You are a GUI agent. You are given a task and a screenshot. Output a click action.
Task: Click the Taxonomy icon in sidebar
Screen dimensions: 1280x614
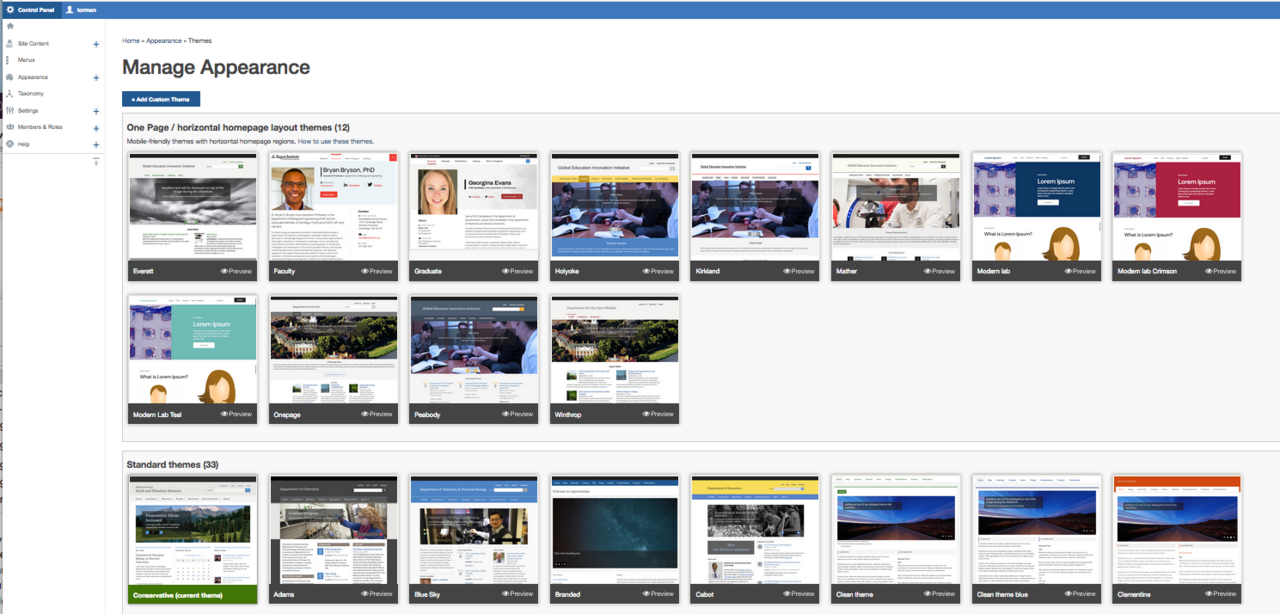click(x=9, y=93)
